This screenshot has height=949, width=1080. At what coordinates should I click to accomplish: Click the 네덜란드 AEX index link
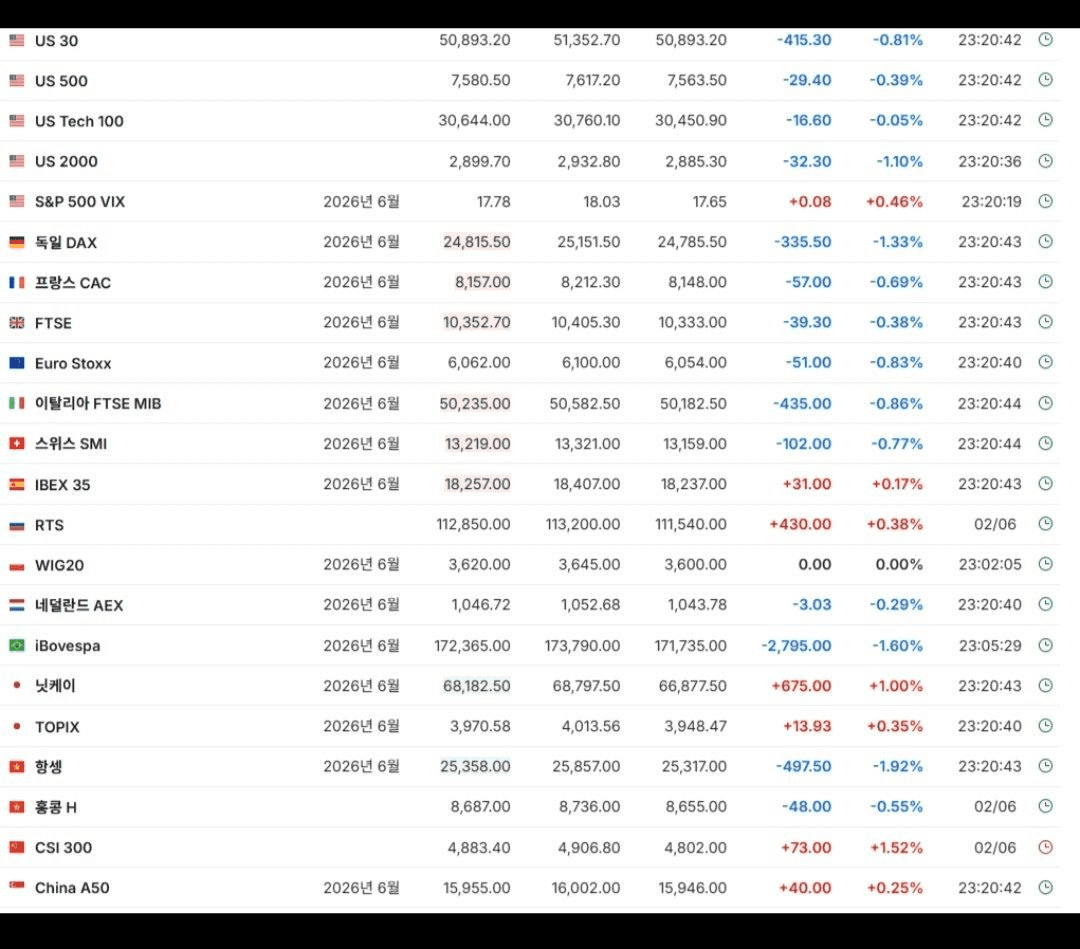tap(79, 605)
